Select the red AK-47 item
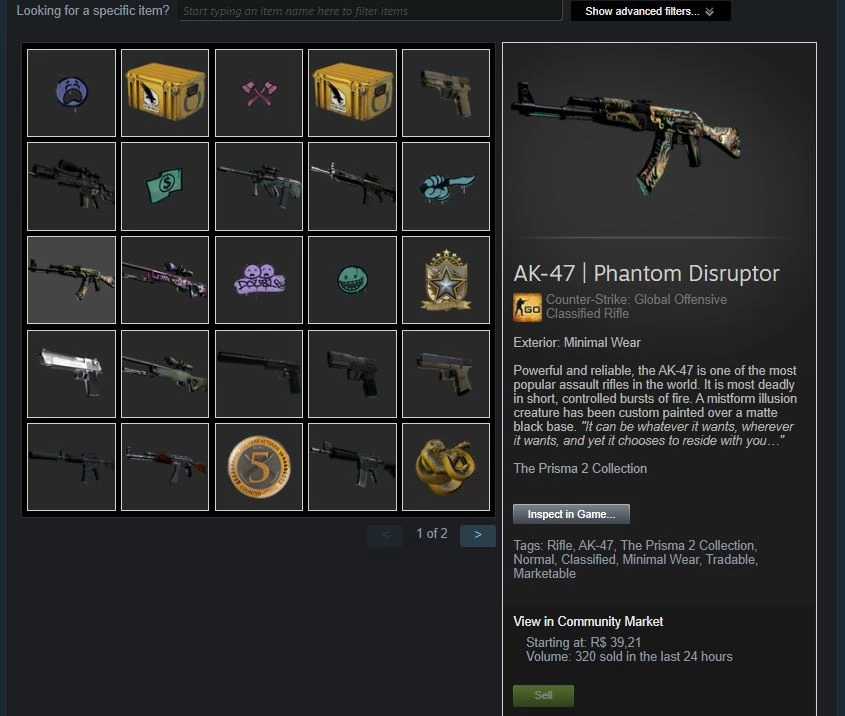Image resolution: width=845 pixels, height=716 pixels. (x=165, y=467)
